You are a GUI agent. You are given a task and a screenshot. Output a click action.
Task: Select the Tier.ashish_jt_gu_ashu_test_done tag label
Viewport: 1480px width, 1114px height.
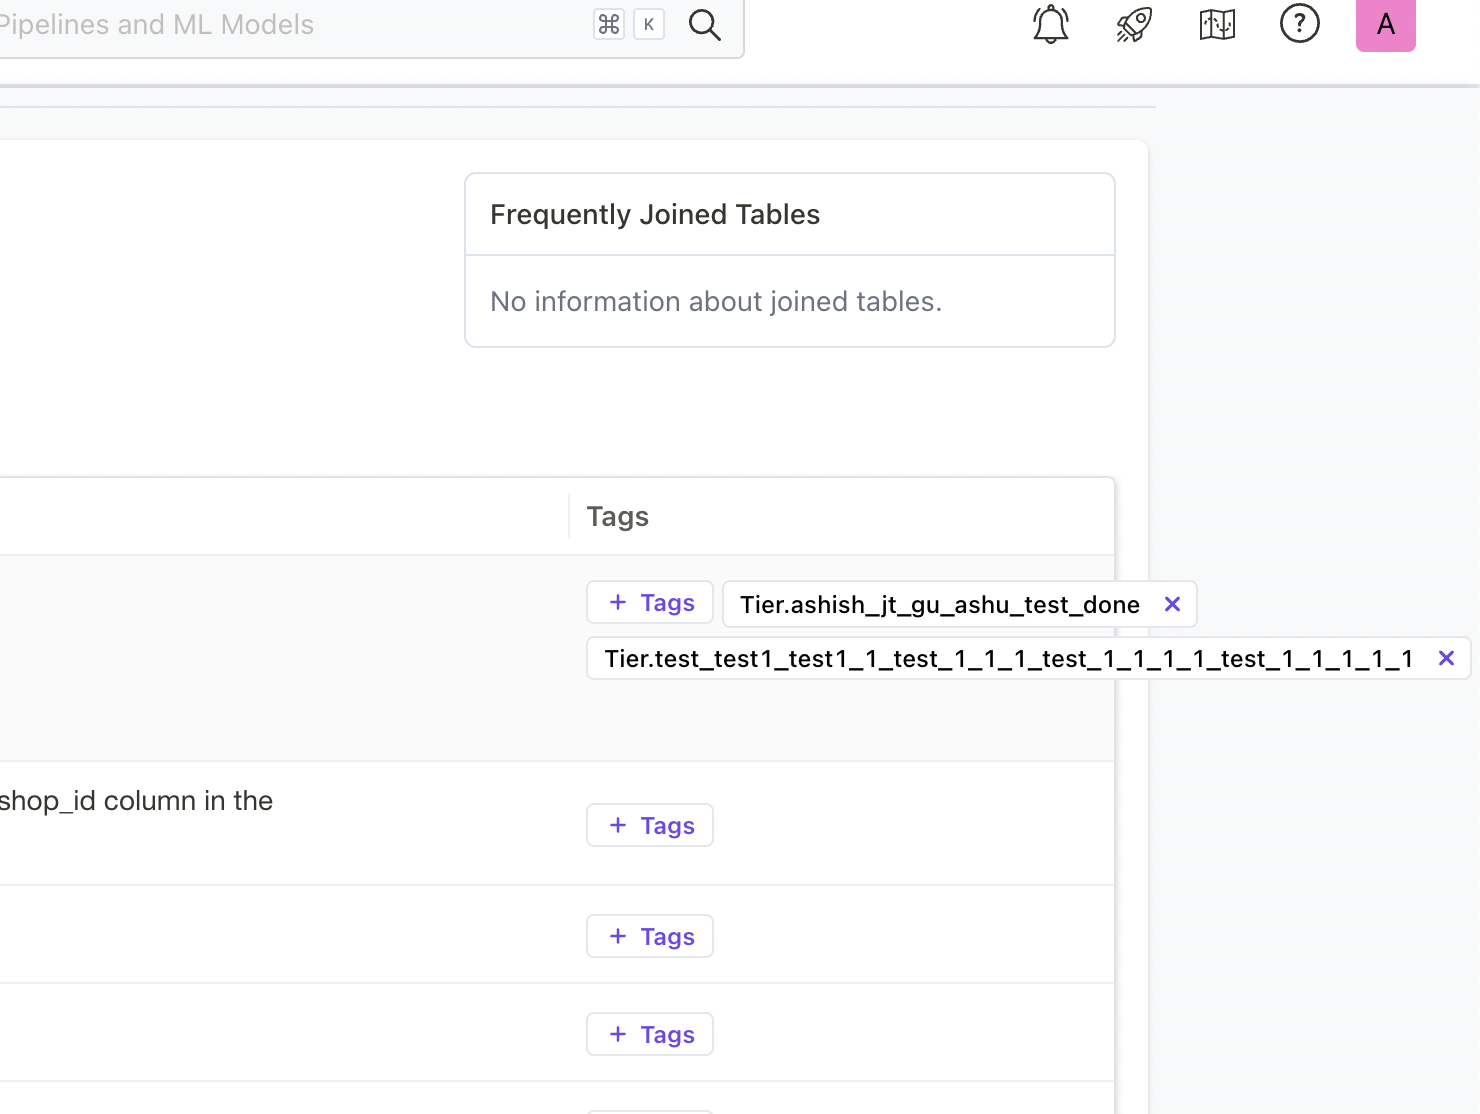(x=940, y=605)
